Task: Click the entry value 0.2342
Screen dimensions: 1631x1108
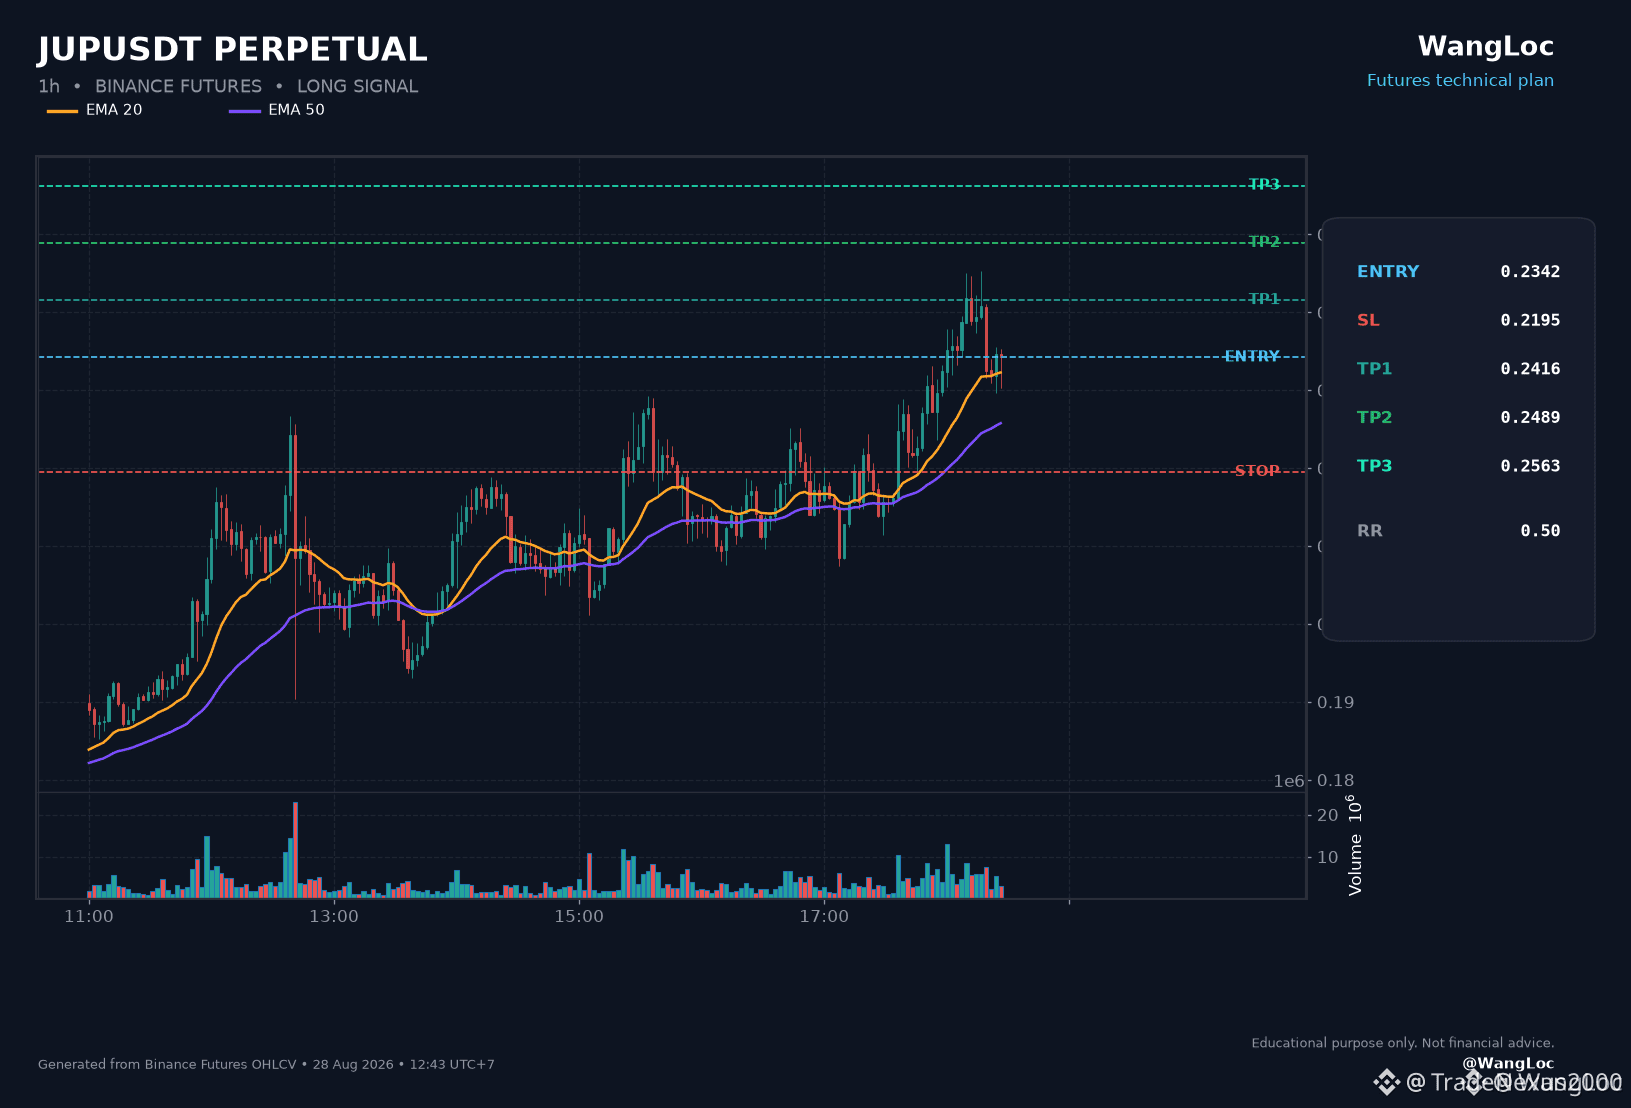Action: [1530, 271]
